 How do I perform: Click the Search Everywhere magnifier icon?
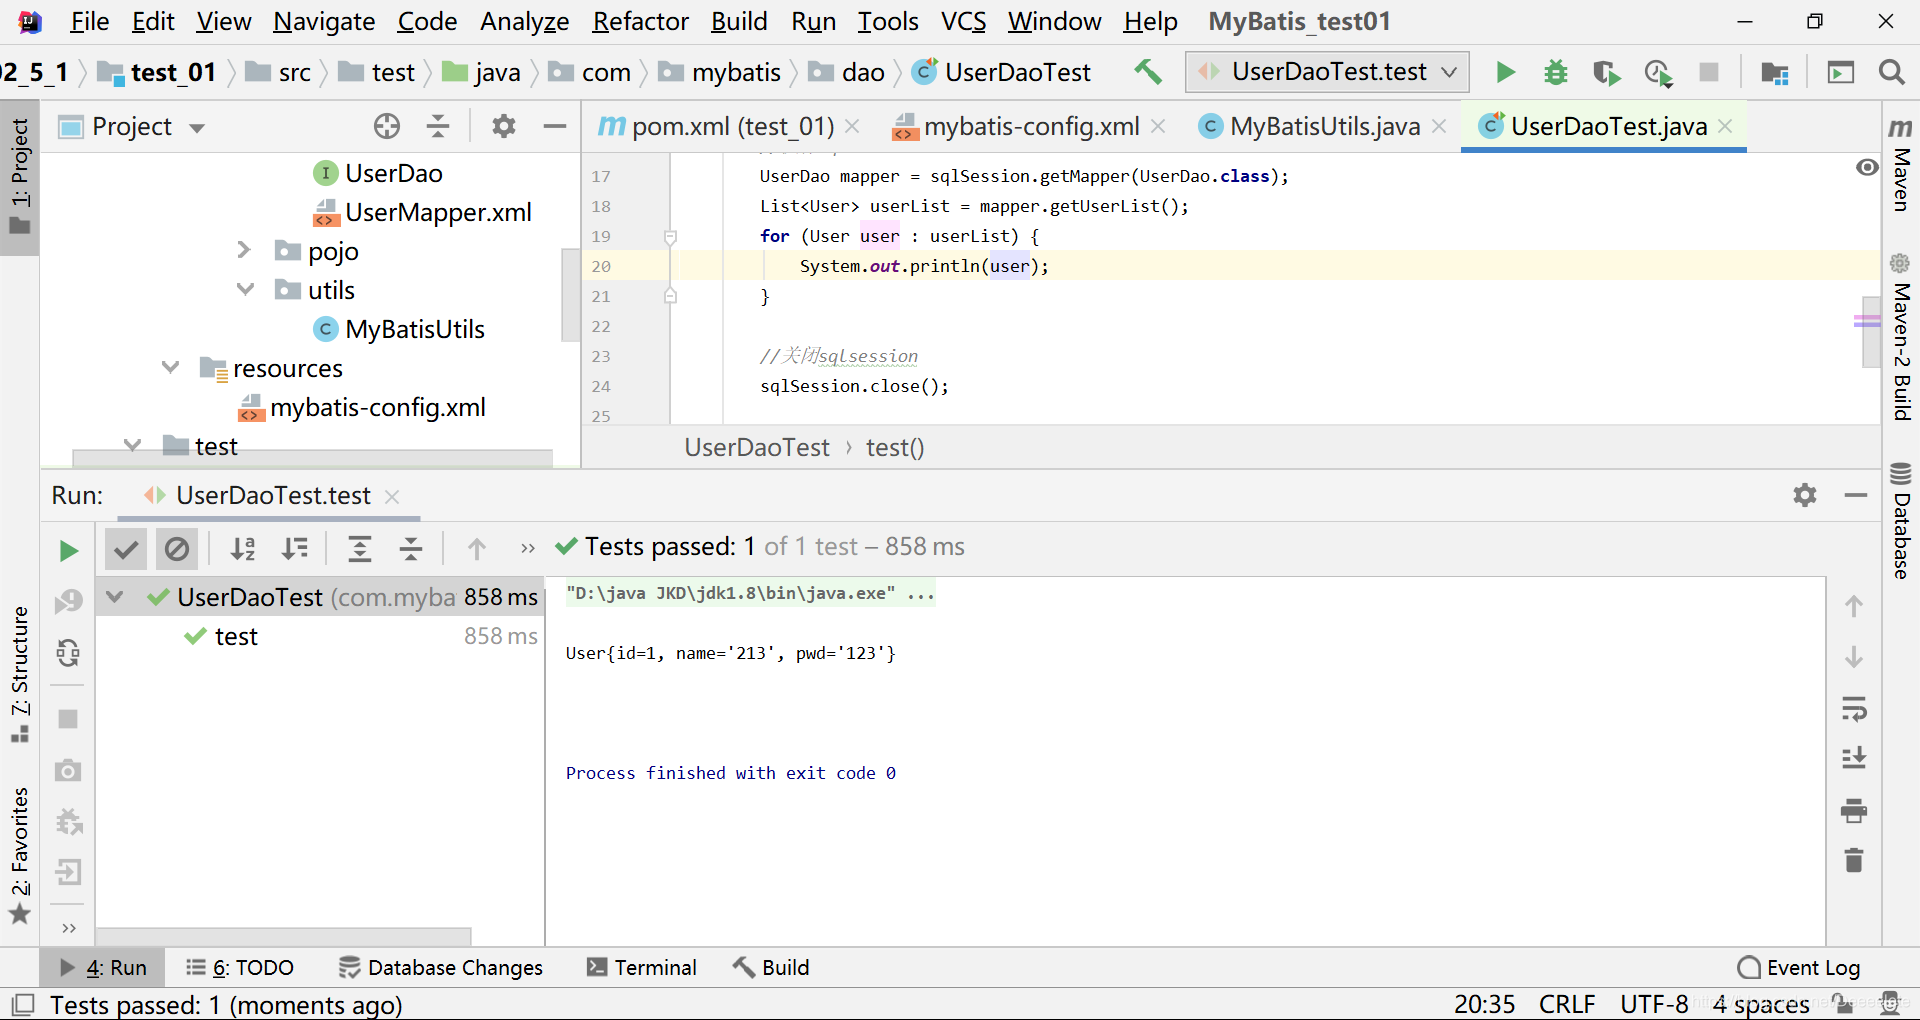pos(1891,72)
